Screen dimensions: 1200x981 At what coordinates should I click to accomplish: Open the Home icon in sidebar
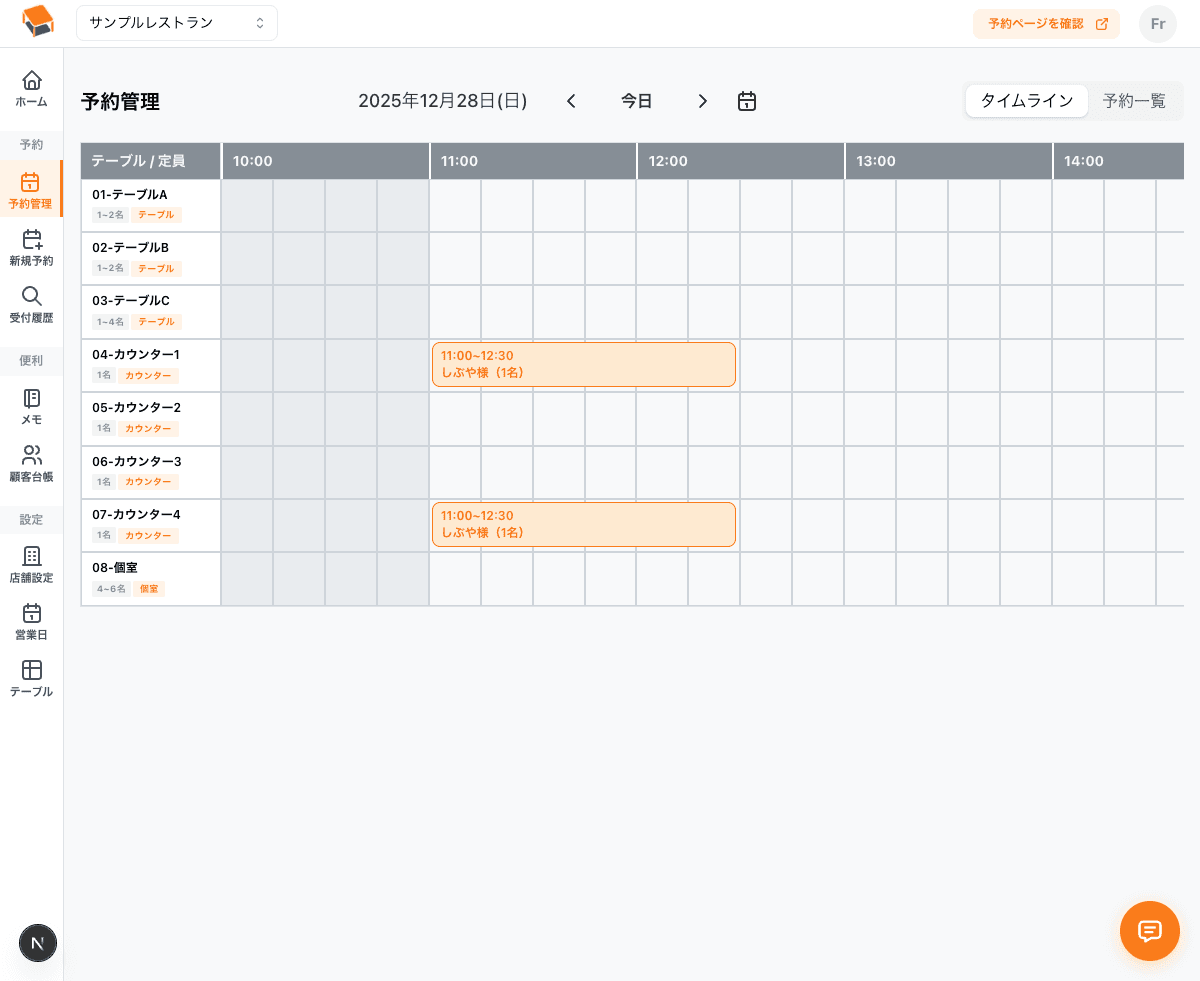[32, 80]
